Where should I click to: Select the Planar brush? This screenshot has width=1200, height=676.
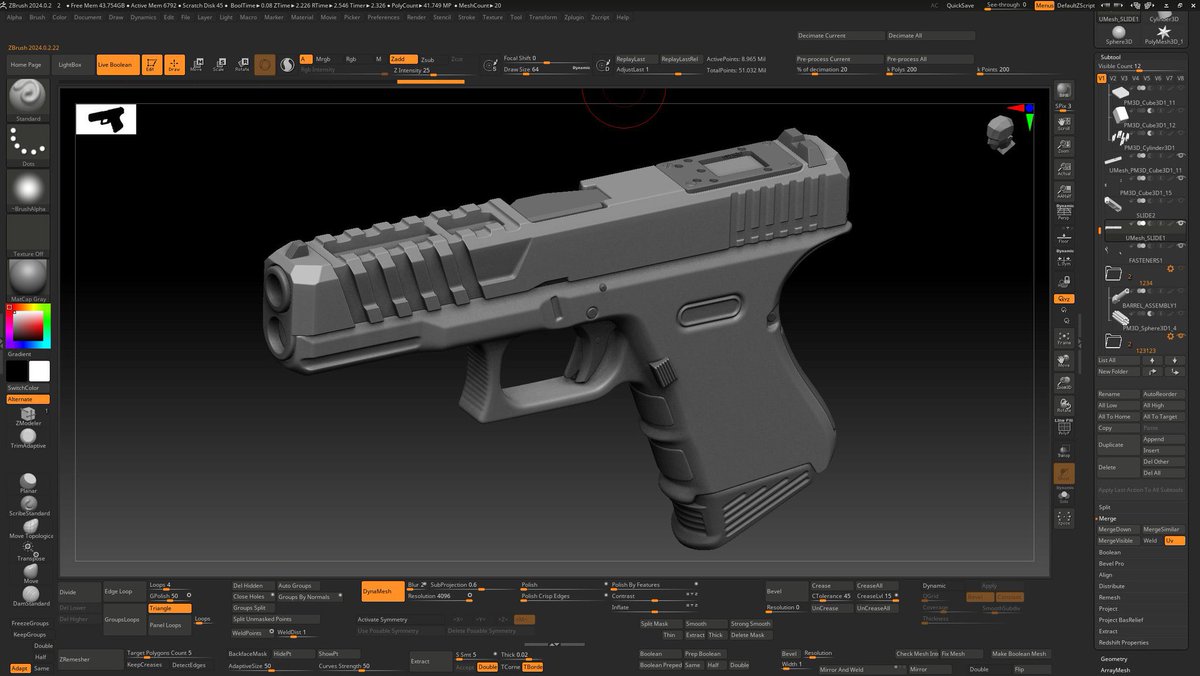click(x=28, y=483)
